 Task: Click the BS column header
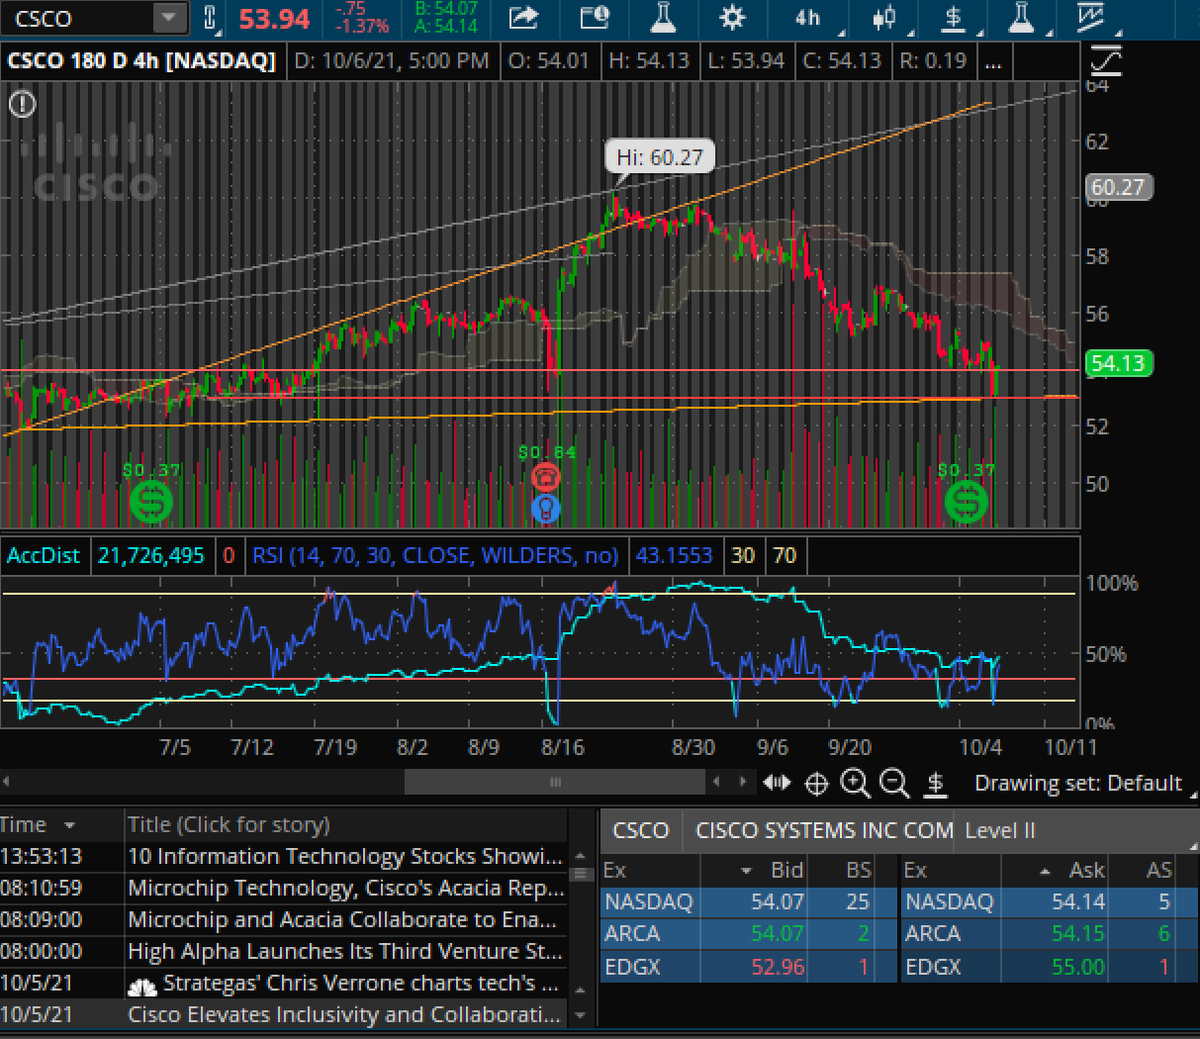(x=858, y=870)
